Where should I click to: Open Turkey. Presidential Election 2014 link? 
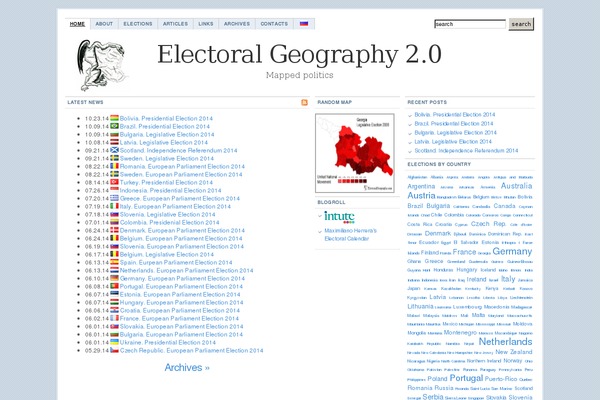pyautogui.click(x=166, y=183)
